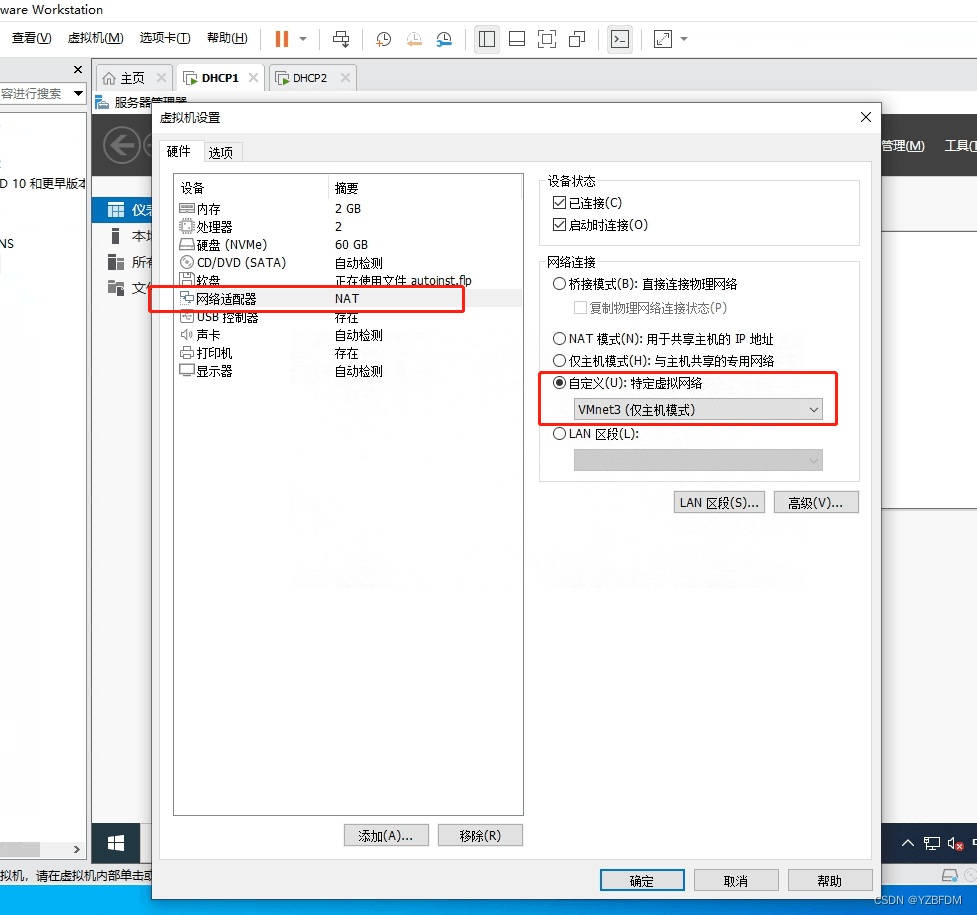Click the console view icon
The height and width of the screenshot is (915, 977).
[620, 39]
